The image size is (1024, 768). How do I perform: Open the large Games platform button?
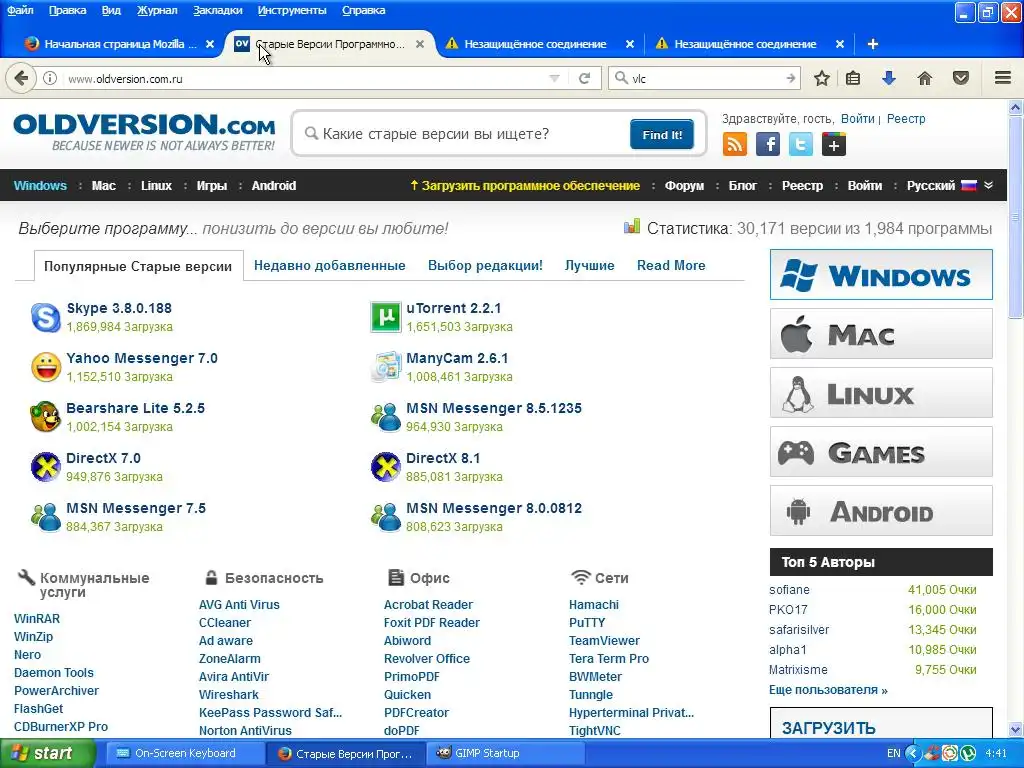click(881, 452)
